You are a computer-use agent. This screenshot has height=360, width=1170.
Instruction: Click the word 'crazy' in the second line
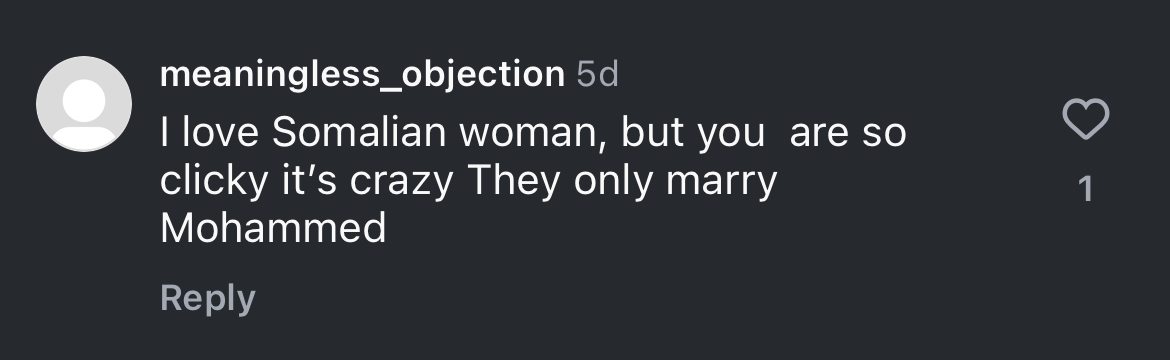[401, 181]
